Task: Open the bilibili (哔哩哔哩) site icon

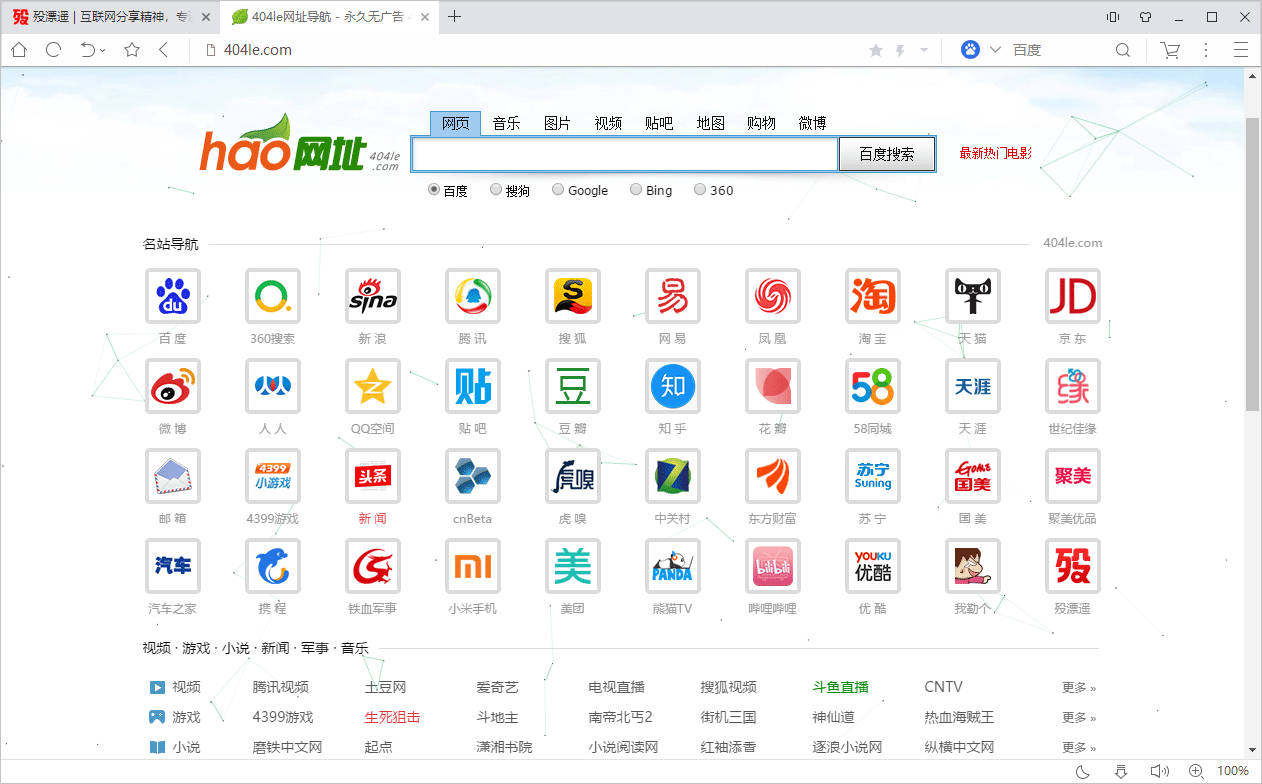Action: 773,566
